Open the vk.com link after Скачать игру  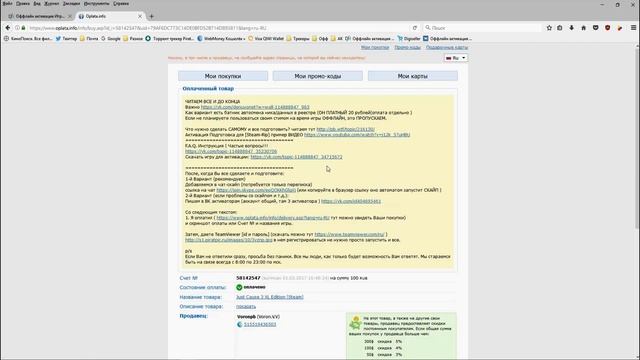296,157
